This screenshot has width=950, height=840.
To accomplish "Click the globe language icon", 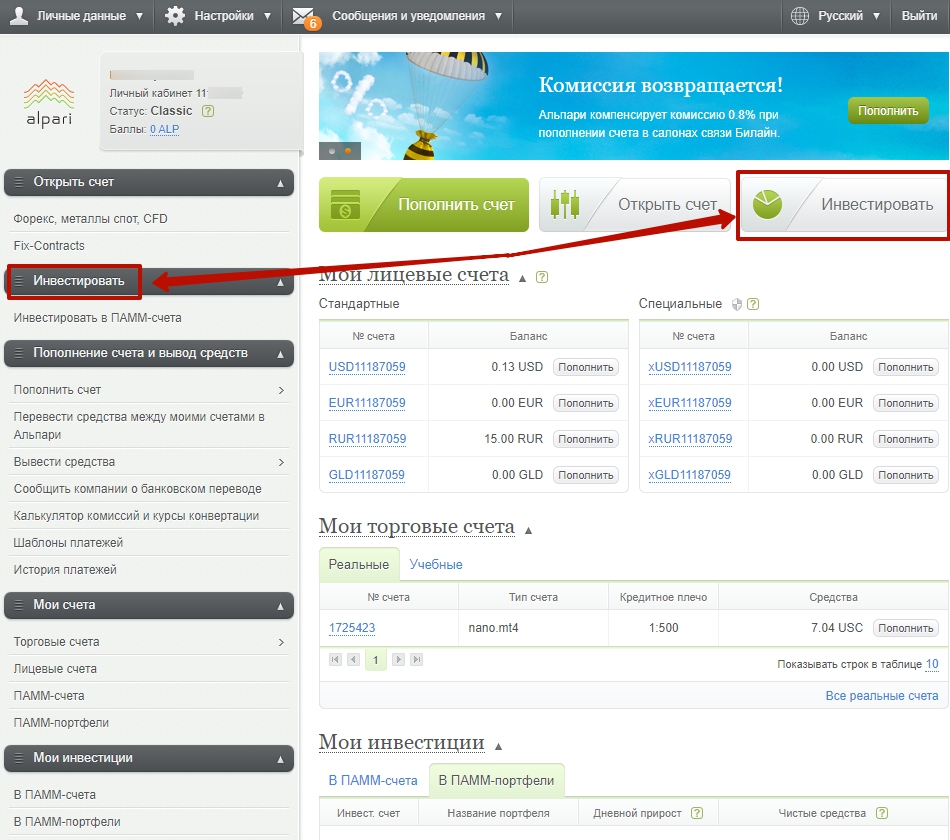I will pos(799,16).
